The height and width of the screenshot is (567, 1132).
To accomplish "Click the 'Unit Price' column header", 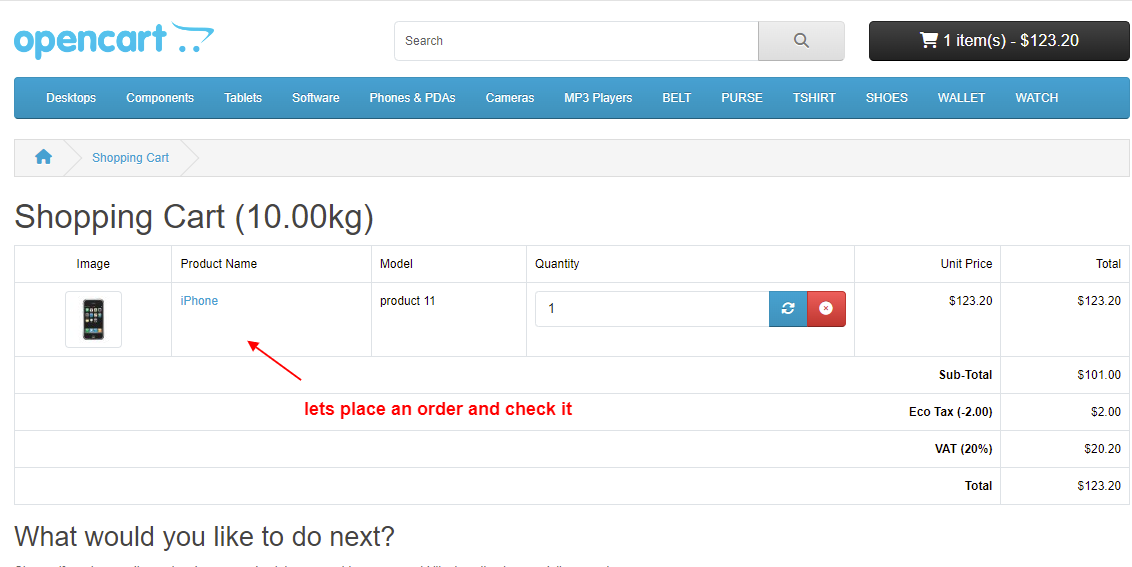I will pyautogui.click(x=966, y=264).
